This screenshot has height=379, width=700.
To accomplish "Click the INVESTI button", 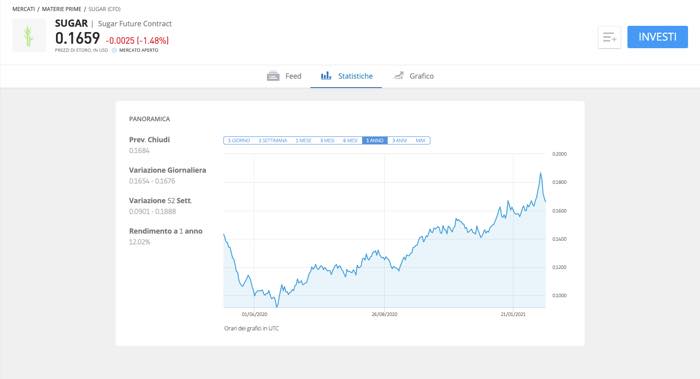I will [x=658, y=37].
